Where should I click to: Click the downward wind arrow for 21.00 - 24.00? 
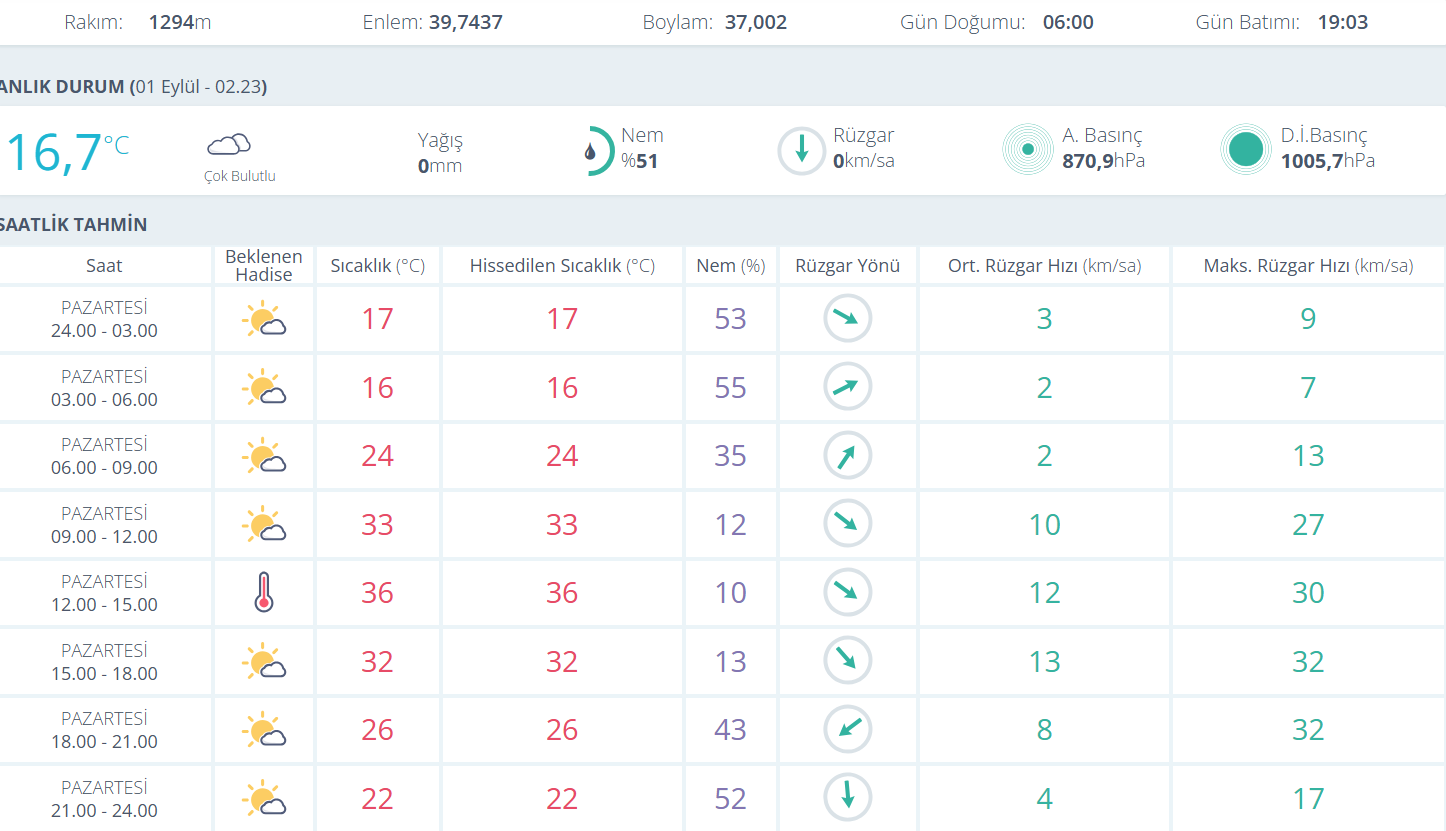[x=847, y=797]
